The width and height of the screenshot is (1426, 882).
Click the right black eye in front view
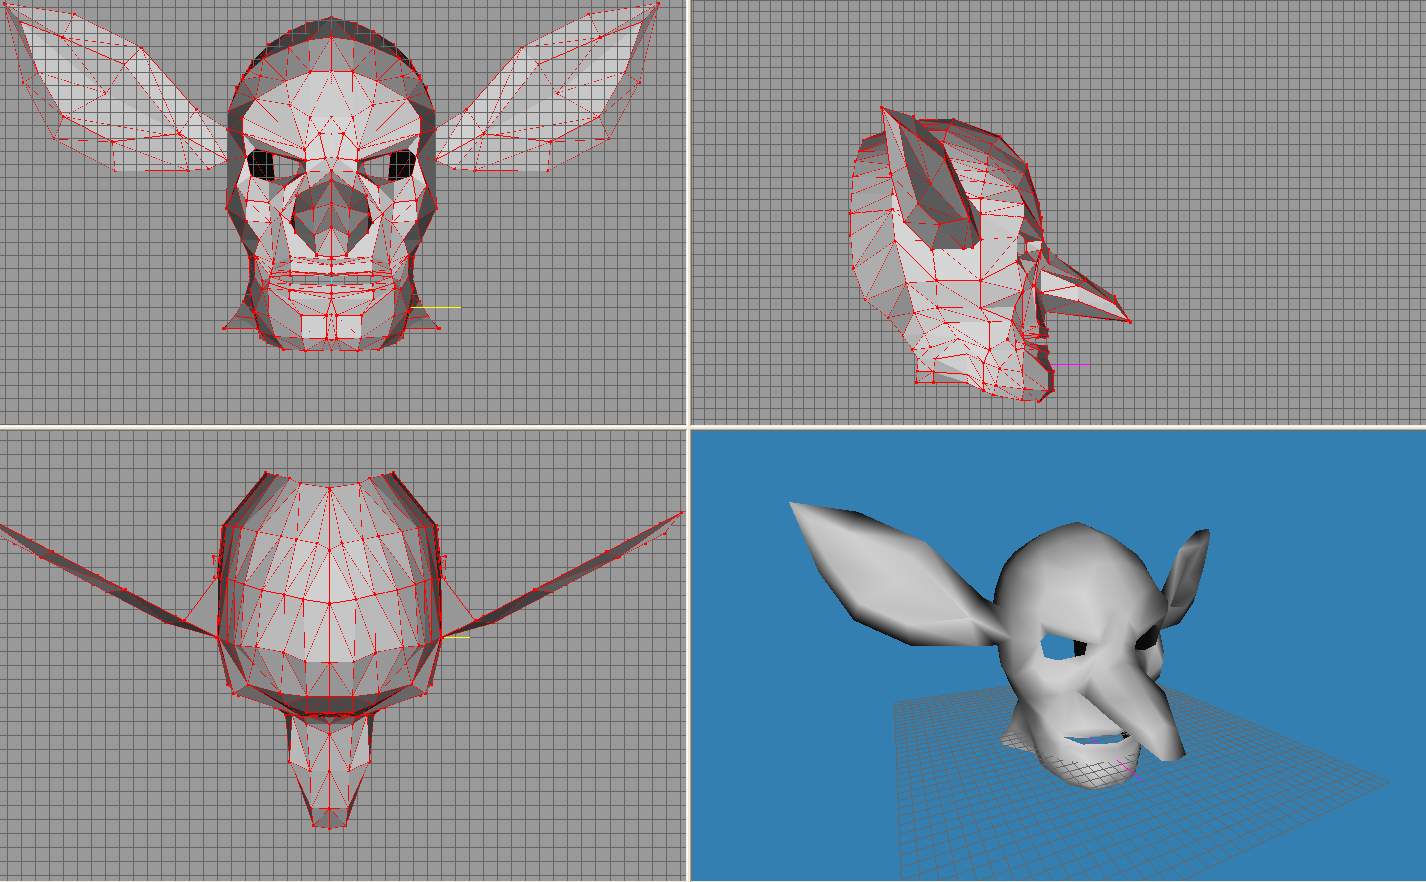[401, 164]
